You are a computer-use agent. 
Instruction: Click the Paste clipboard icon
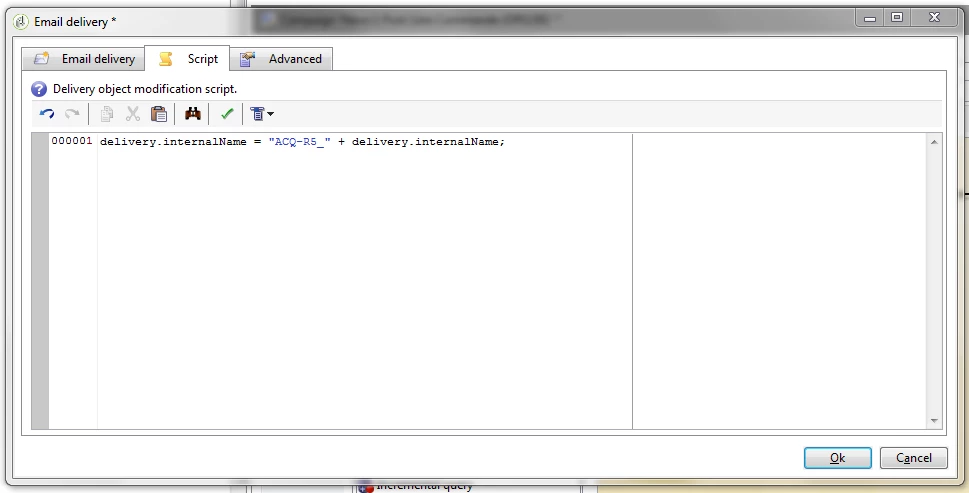pos(159,114)
